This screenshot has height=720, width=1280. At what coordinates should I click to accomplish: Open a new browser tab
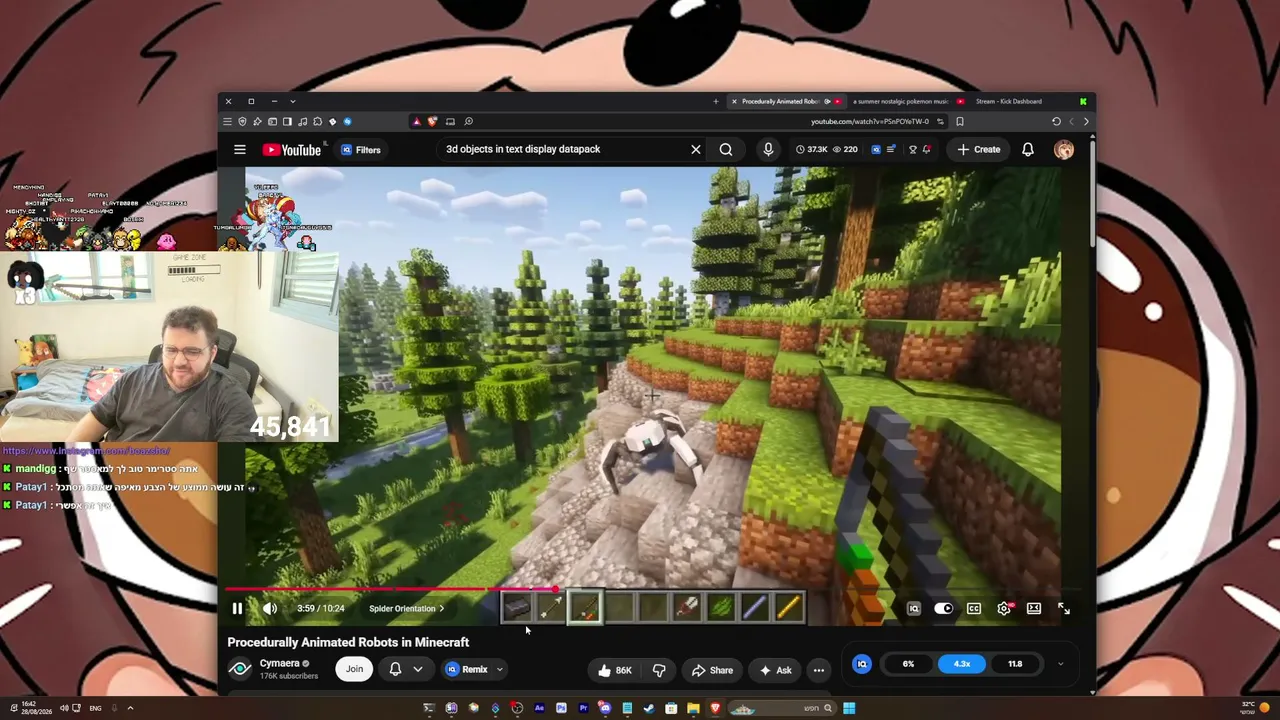[716, 101]
